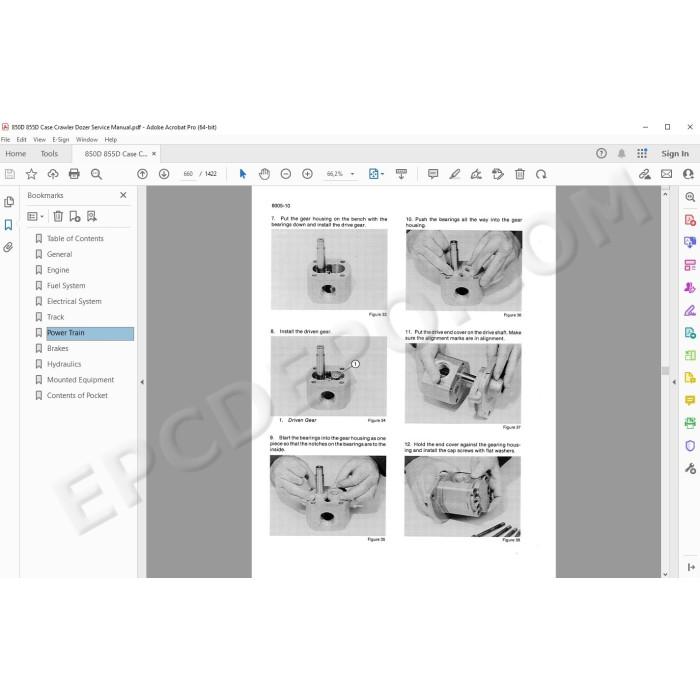Go to the Electrical System bookmark
The width and height of the screenshot is (700, 700).
point(74,301)
